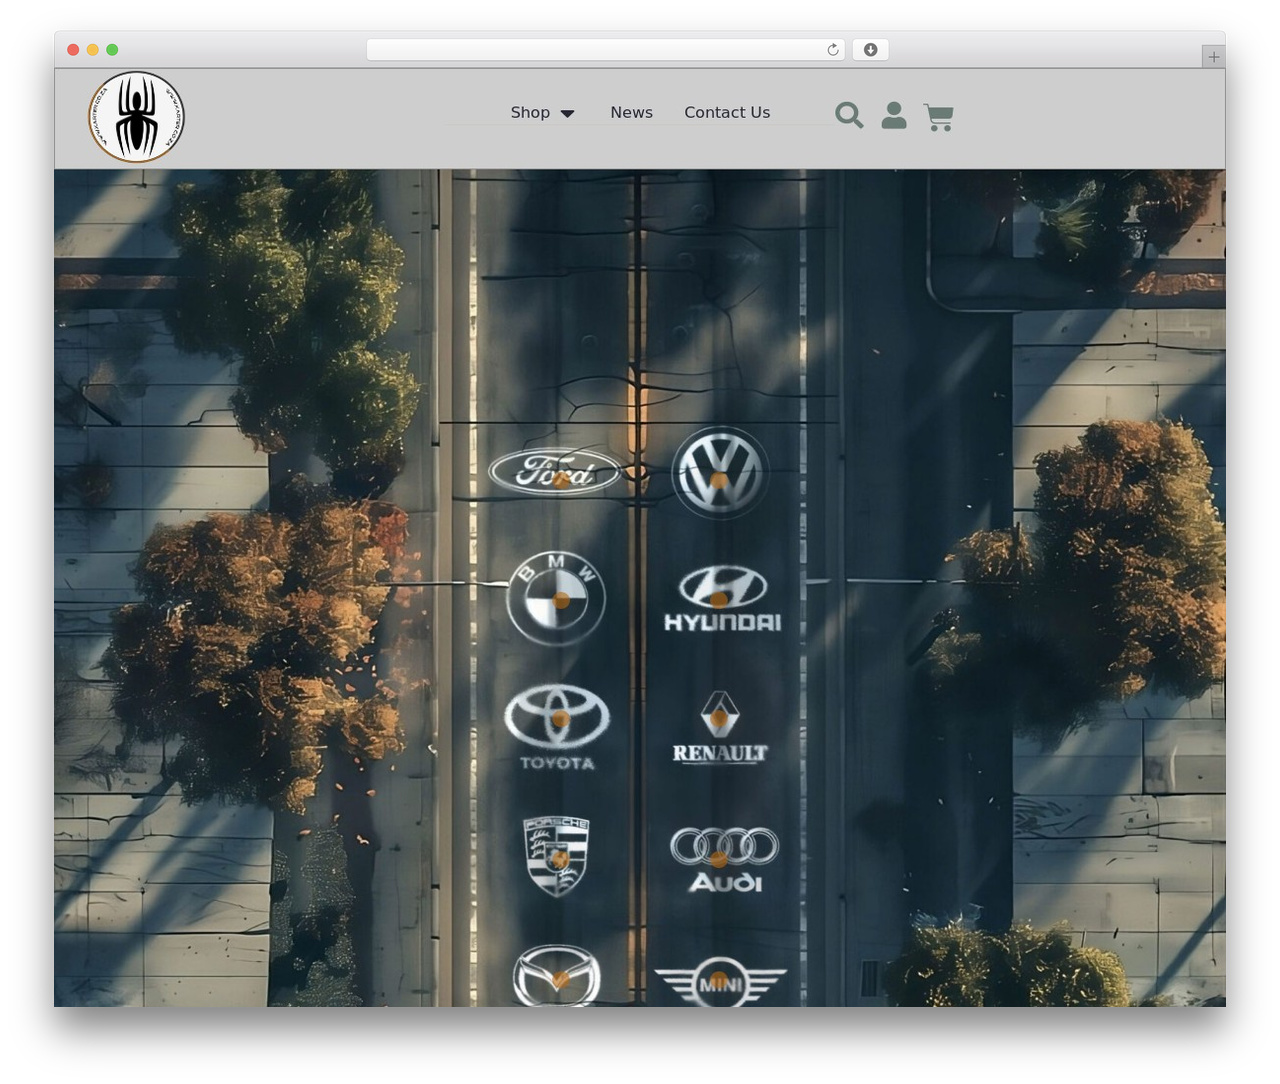Image resolution: width=1280 pixels, height=1084 pixels.
Task: Focus the browser address bar
Action: point(605,50)
